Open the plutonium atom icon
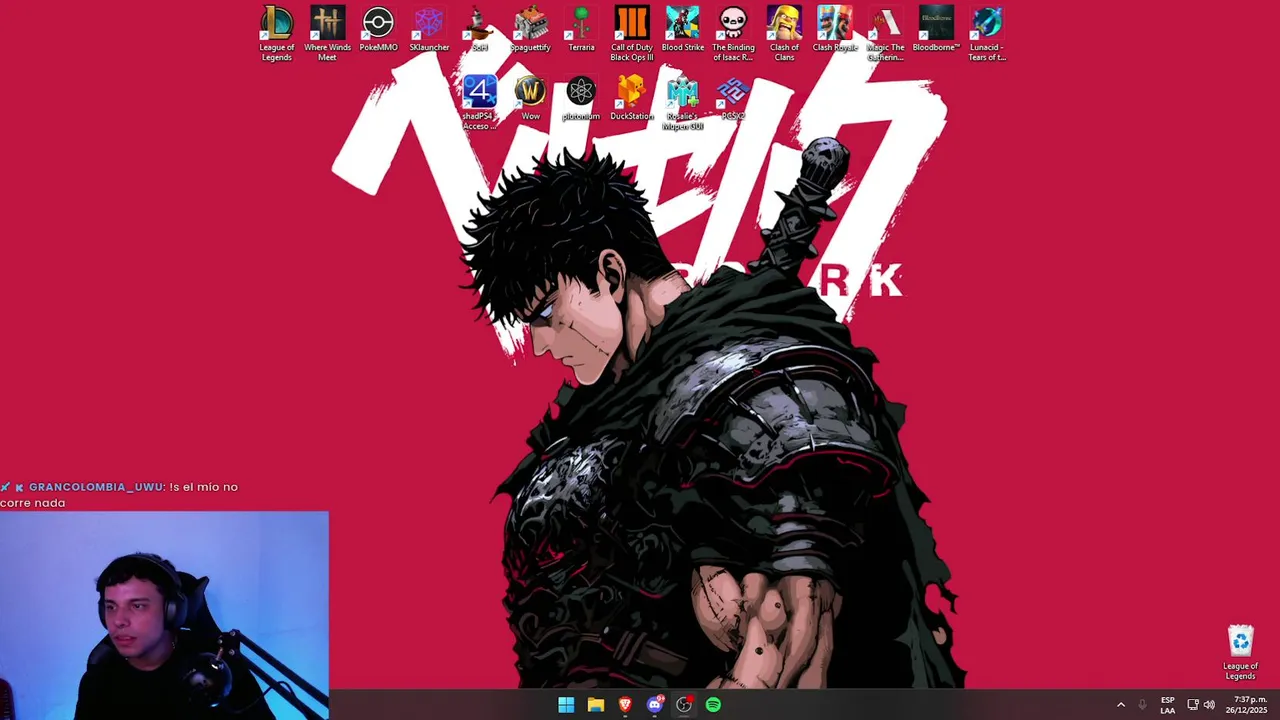1280x720 pixels. click(581, 98)
